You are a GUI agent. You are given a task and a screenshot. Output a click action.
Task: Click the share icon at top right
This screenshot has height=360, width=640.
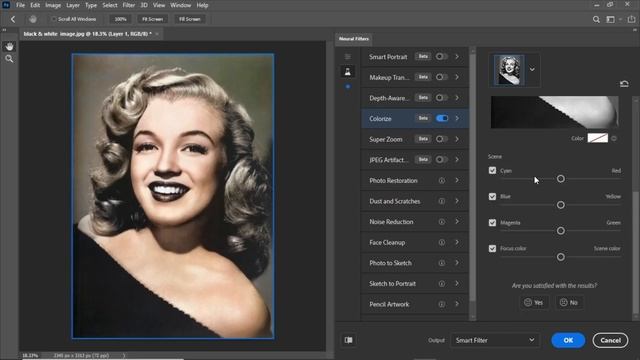(631, 19)
